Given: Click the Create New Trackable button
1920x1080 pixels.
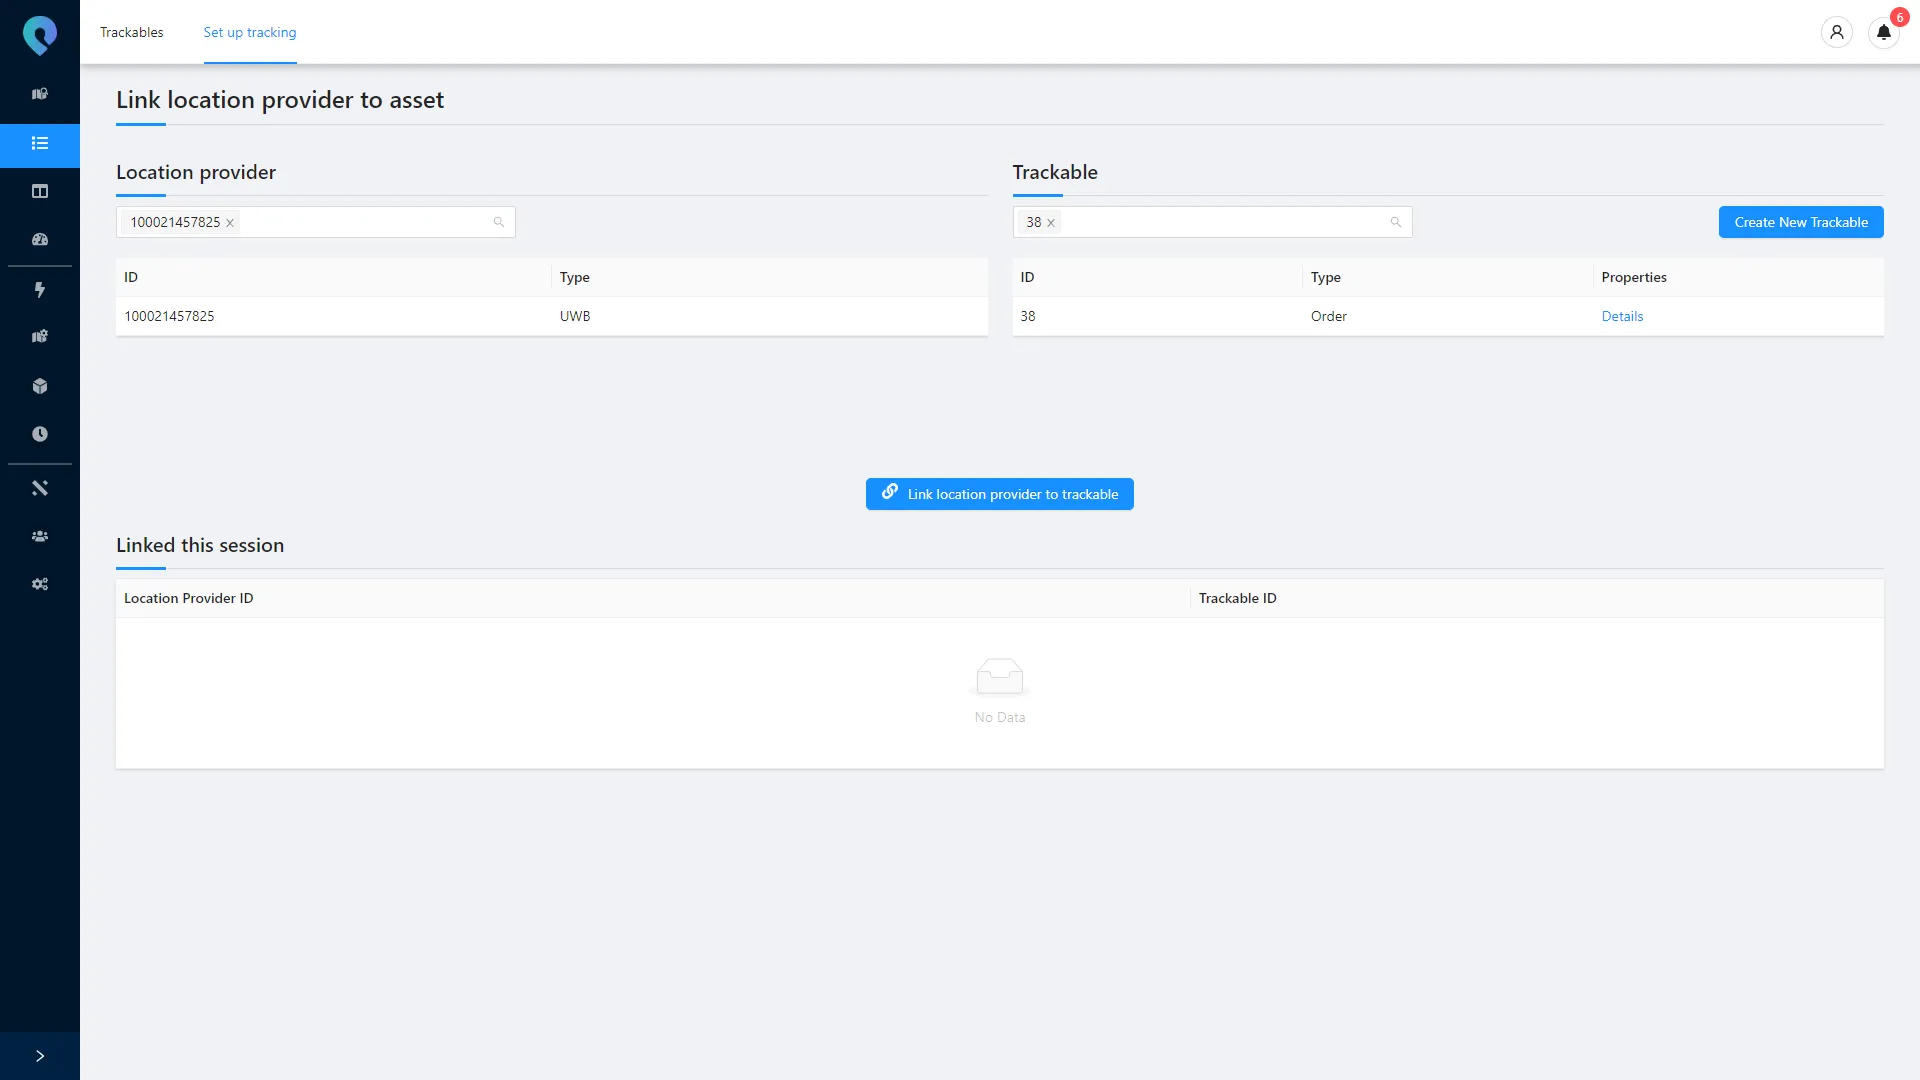Looking at the screenshot, I should coord(1800,222).
